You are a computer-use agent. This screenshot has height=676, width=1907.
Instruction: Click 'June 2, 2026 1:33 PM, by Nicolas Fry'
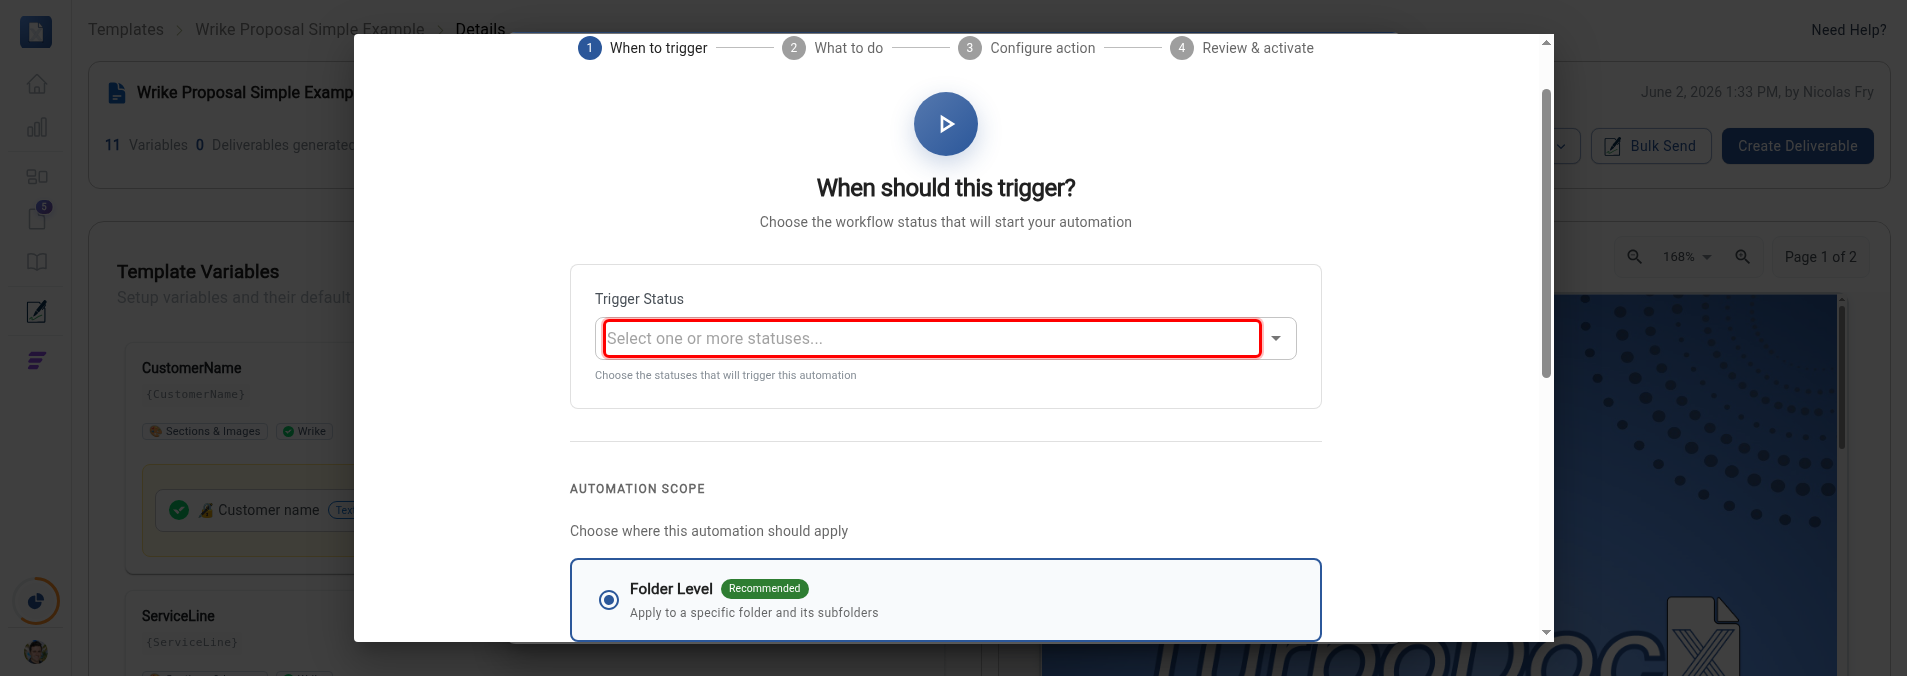pos(1757,92)
